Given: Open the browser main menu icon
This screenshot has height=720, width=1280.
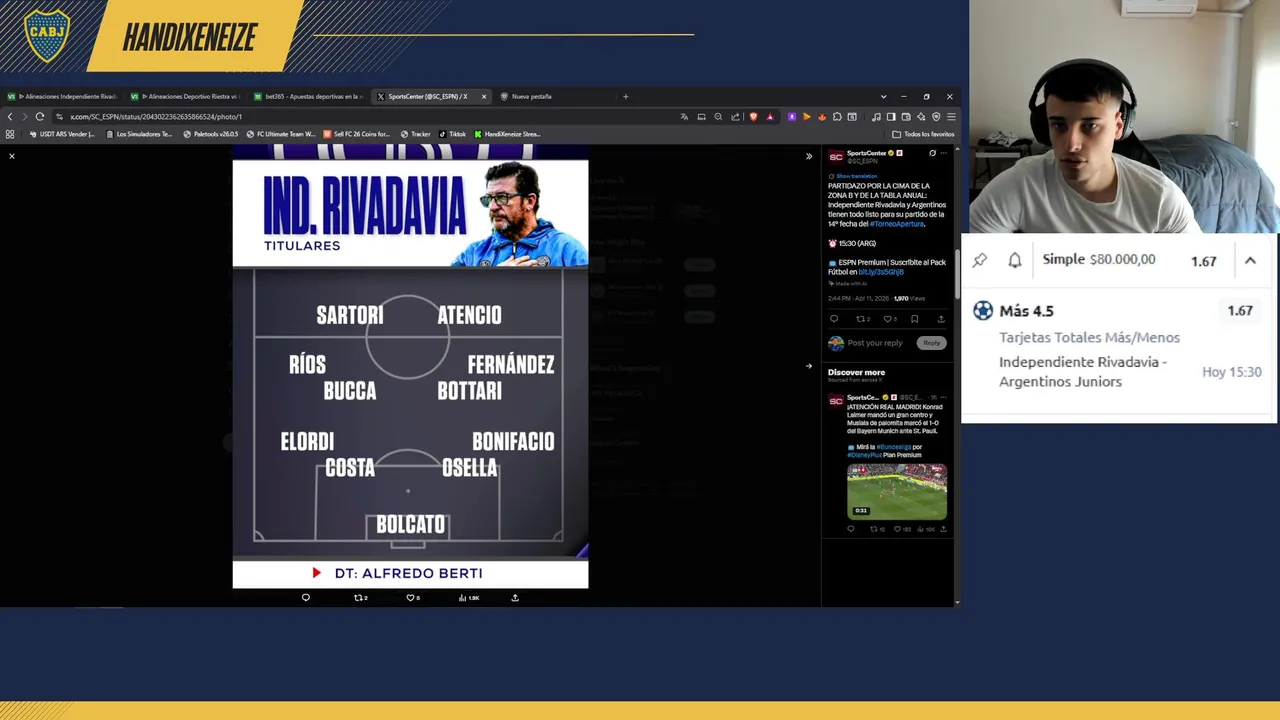Looking at the screenshot, I should coord(950,117).
